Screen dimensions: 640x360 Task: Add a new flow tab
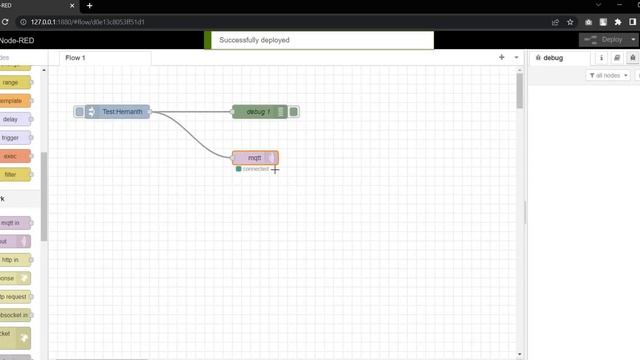click(x=502, y=58)
